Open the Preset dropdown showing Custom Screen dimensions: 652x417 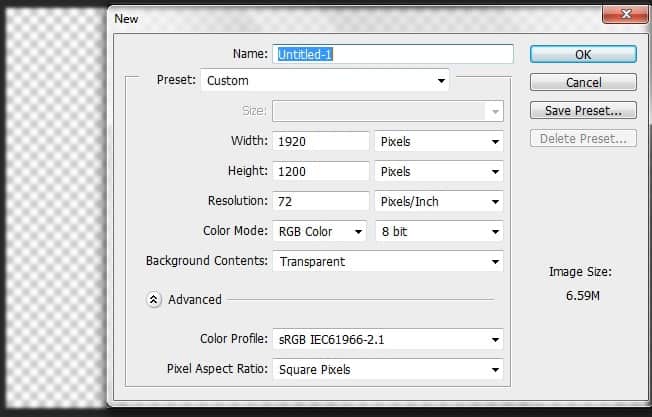(325, 80)
